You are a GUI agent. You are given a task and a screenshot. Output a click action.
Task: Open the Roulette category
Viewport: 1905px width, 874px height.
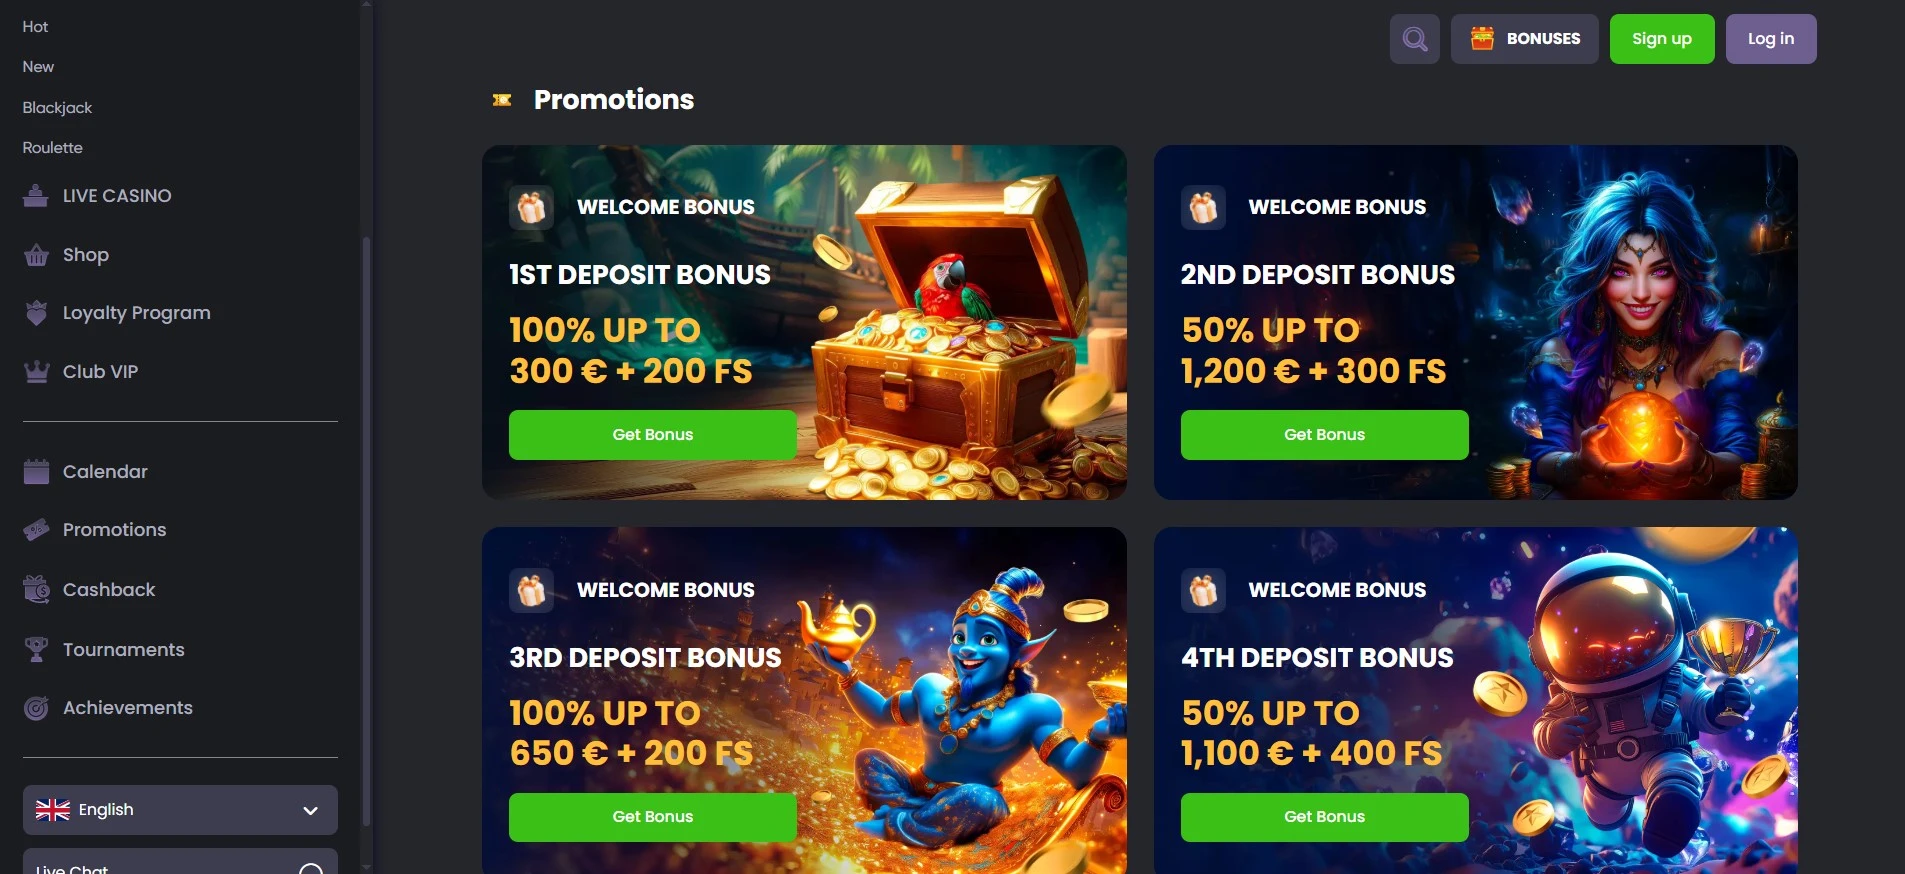53,147
